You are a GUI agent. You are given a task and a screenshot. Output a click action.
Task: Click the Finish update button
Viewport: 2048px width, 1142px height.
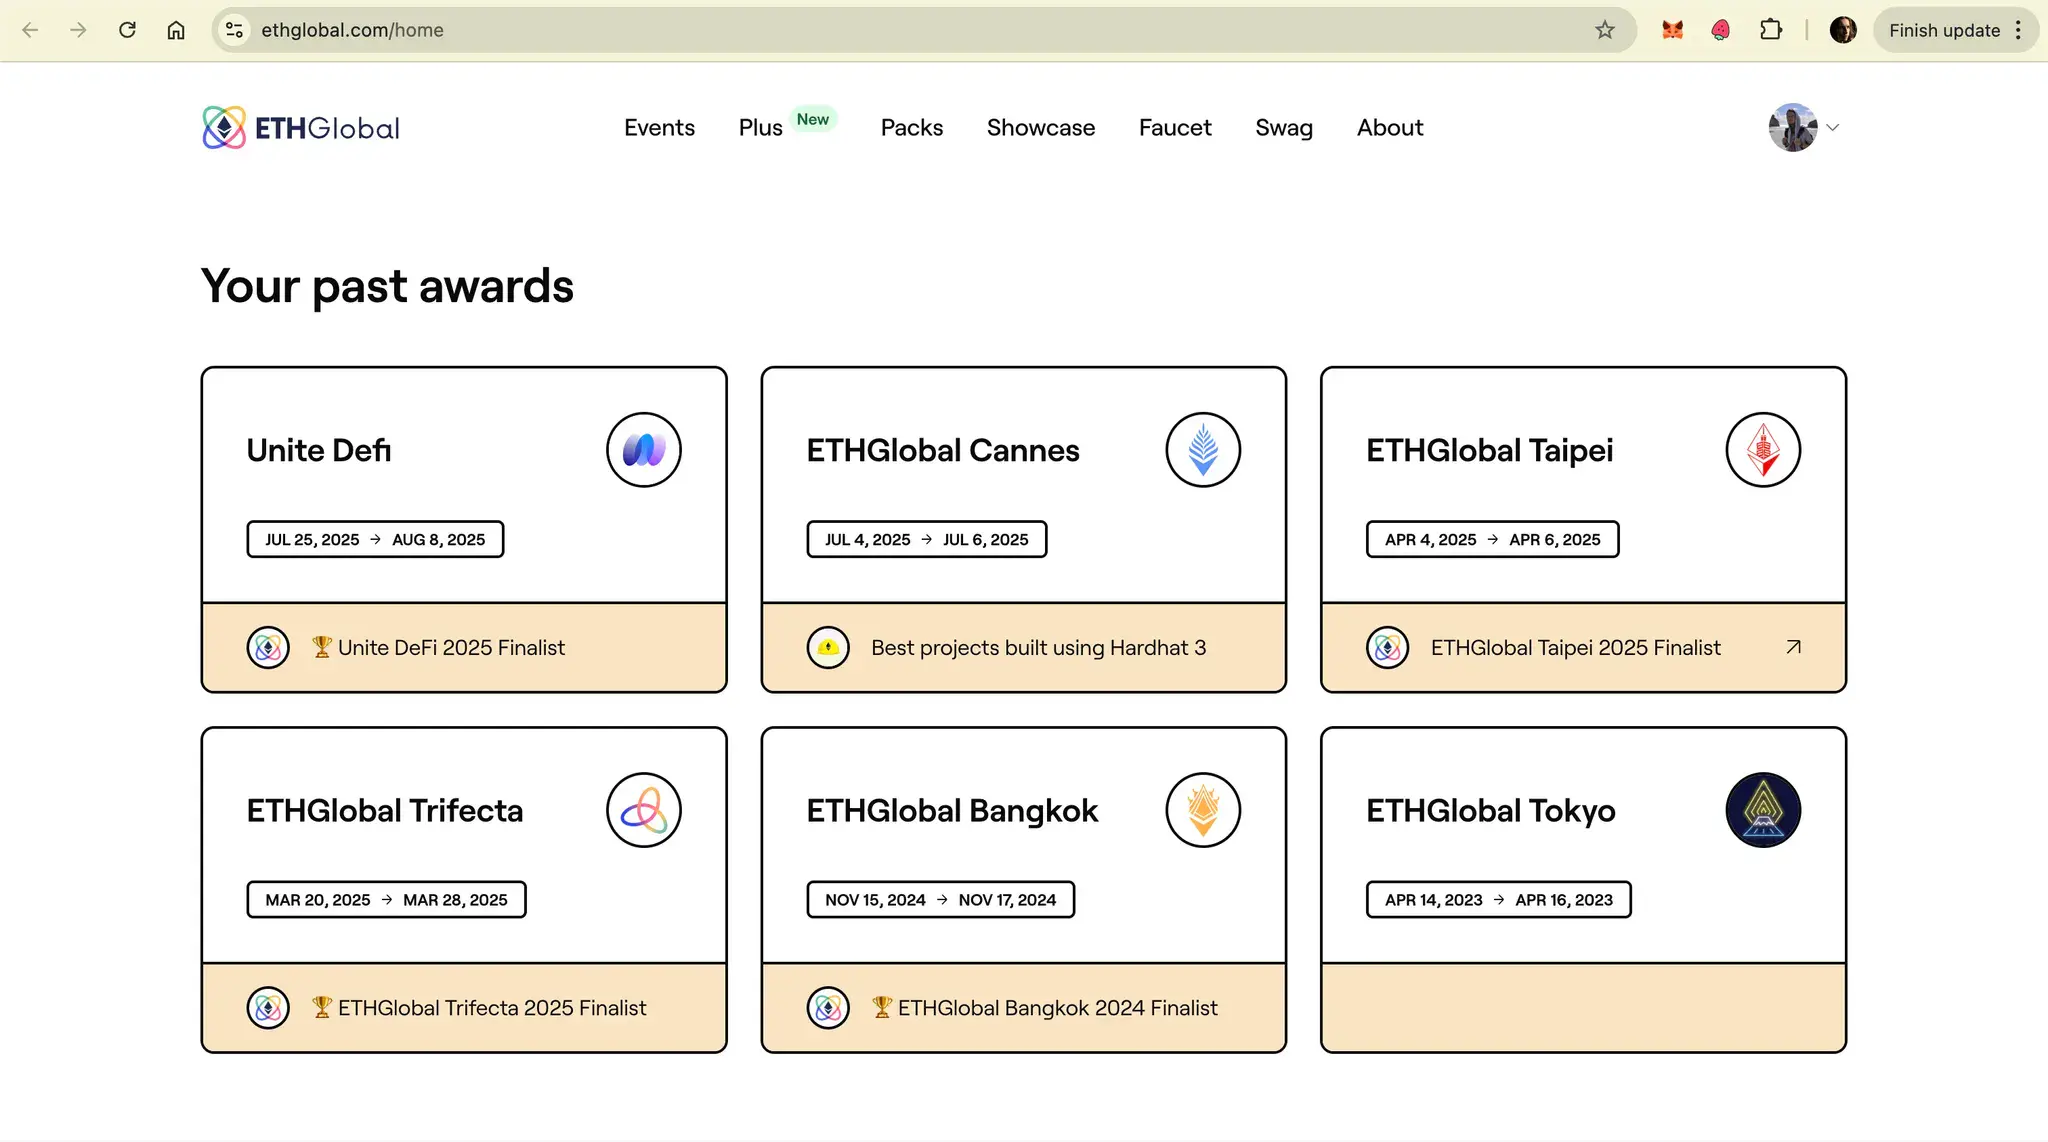1944,30
